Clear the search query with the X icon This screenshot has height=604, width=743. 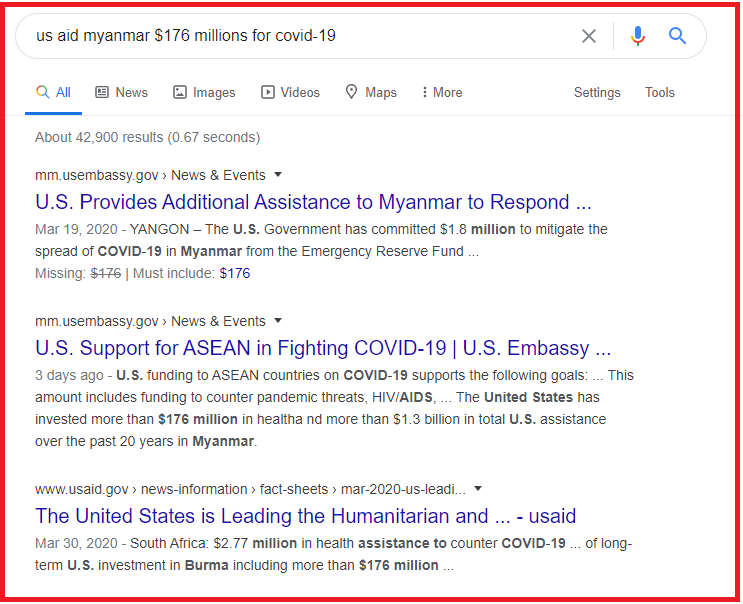[589, 36]
